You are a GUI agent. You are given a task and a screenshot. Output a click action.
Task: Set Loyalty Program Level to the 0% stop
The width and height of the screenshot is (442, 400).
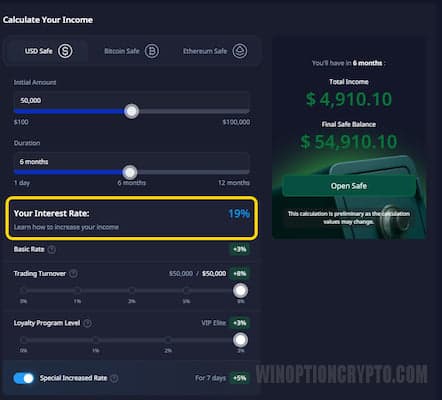click(x=23, y=340)
